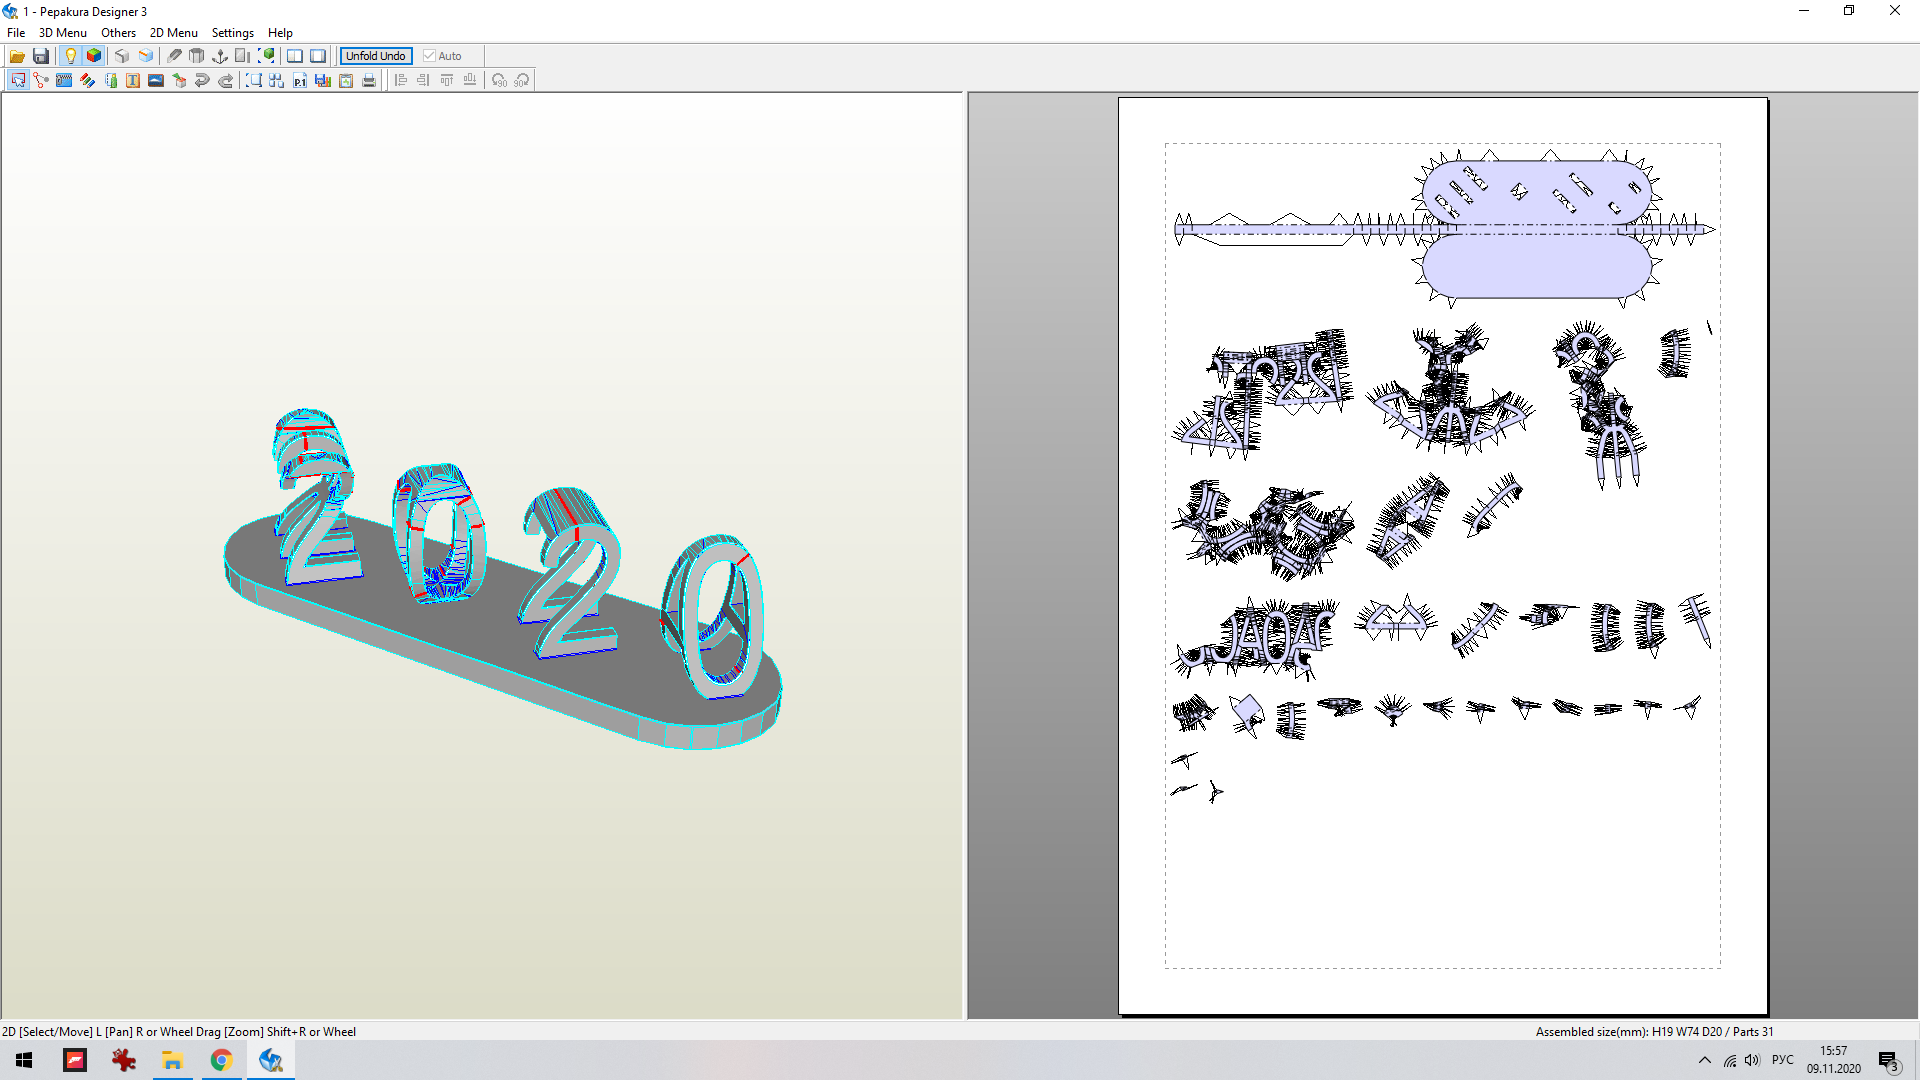This screenshot has width=1920, height=1080.
Task: Expand the Others menu
Action: [120, 32]
